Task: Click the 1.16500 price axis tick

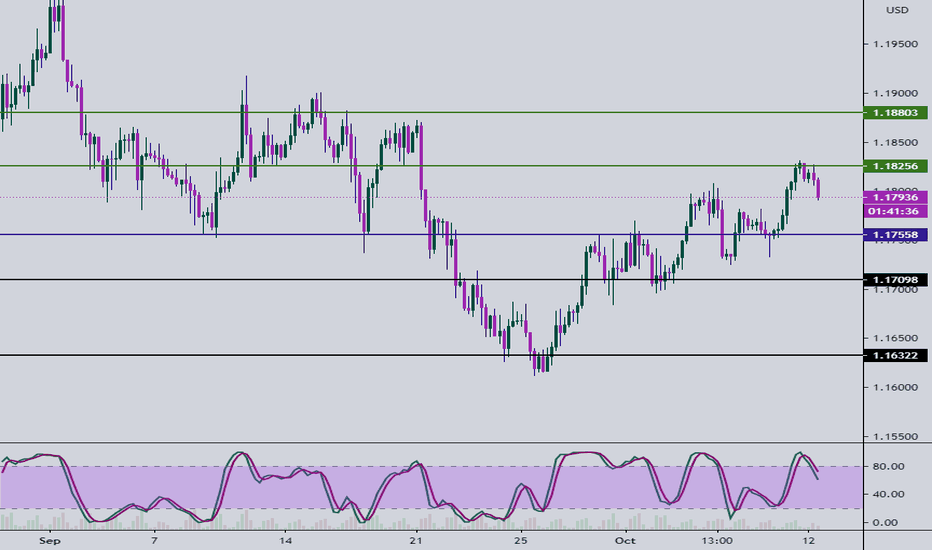Action: [895, 338]
